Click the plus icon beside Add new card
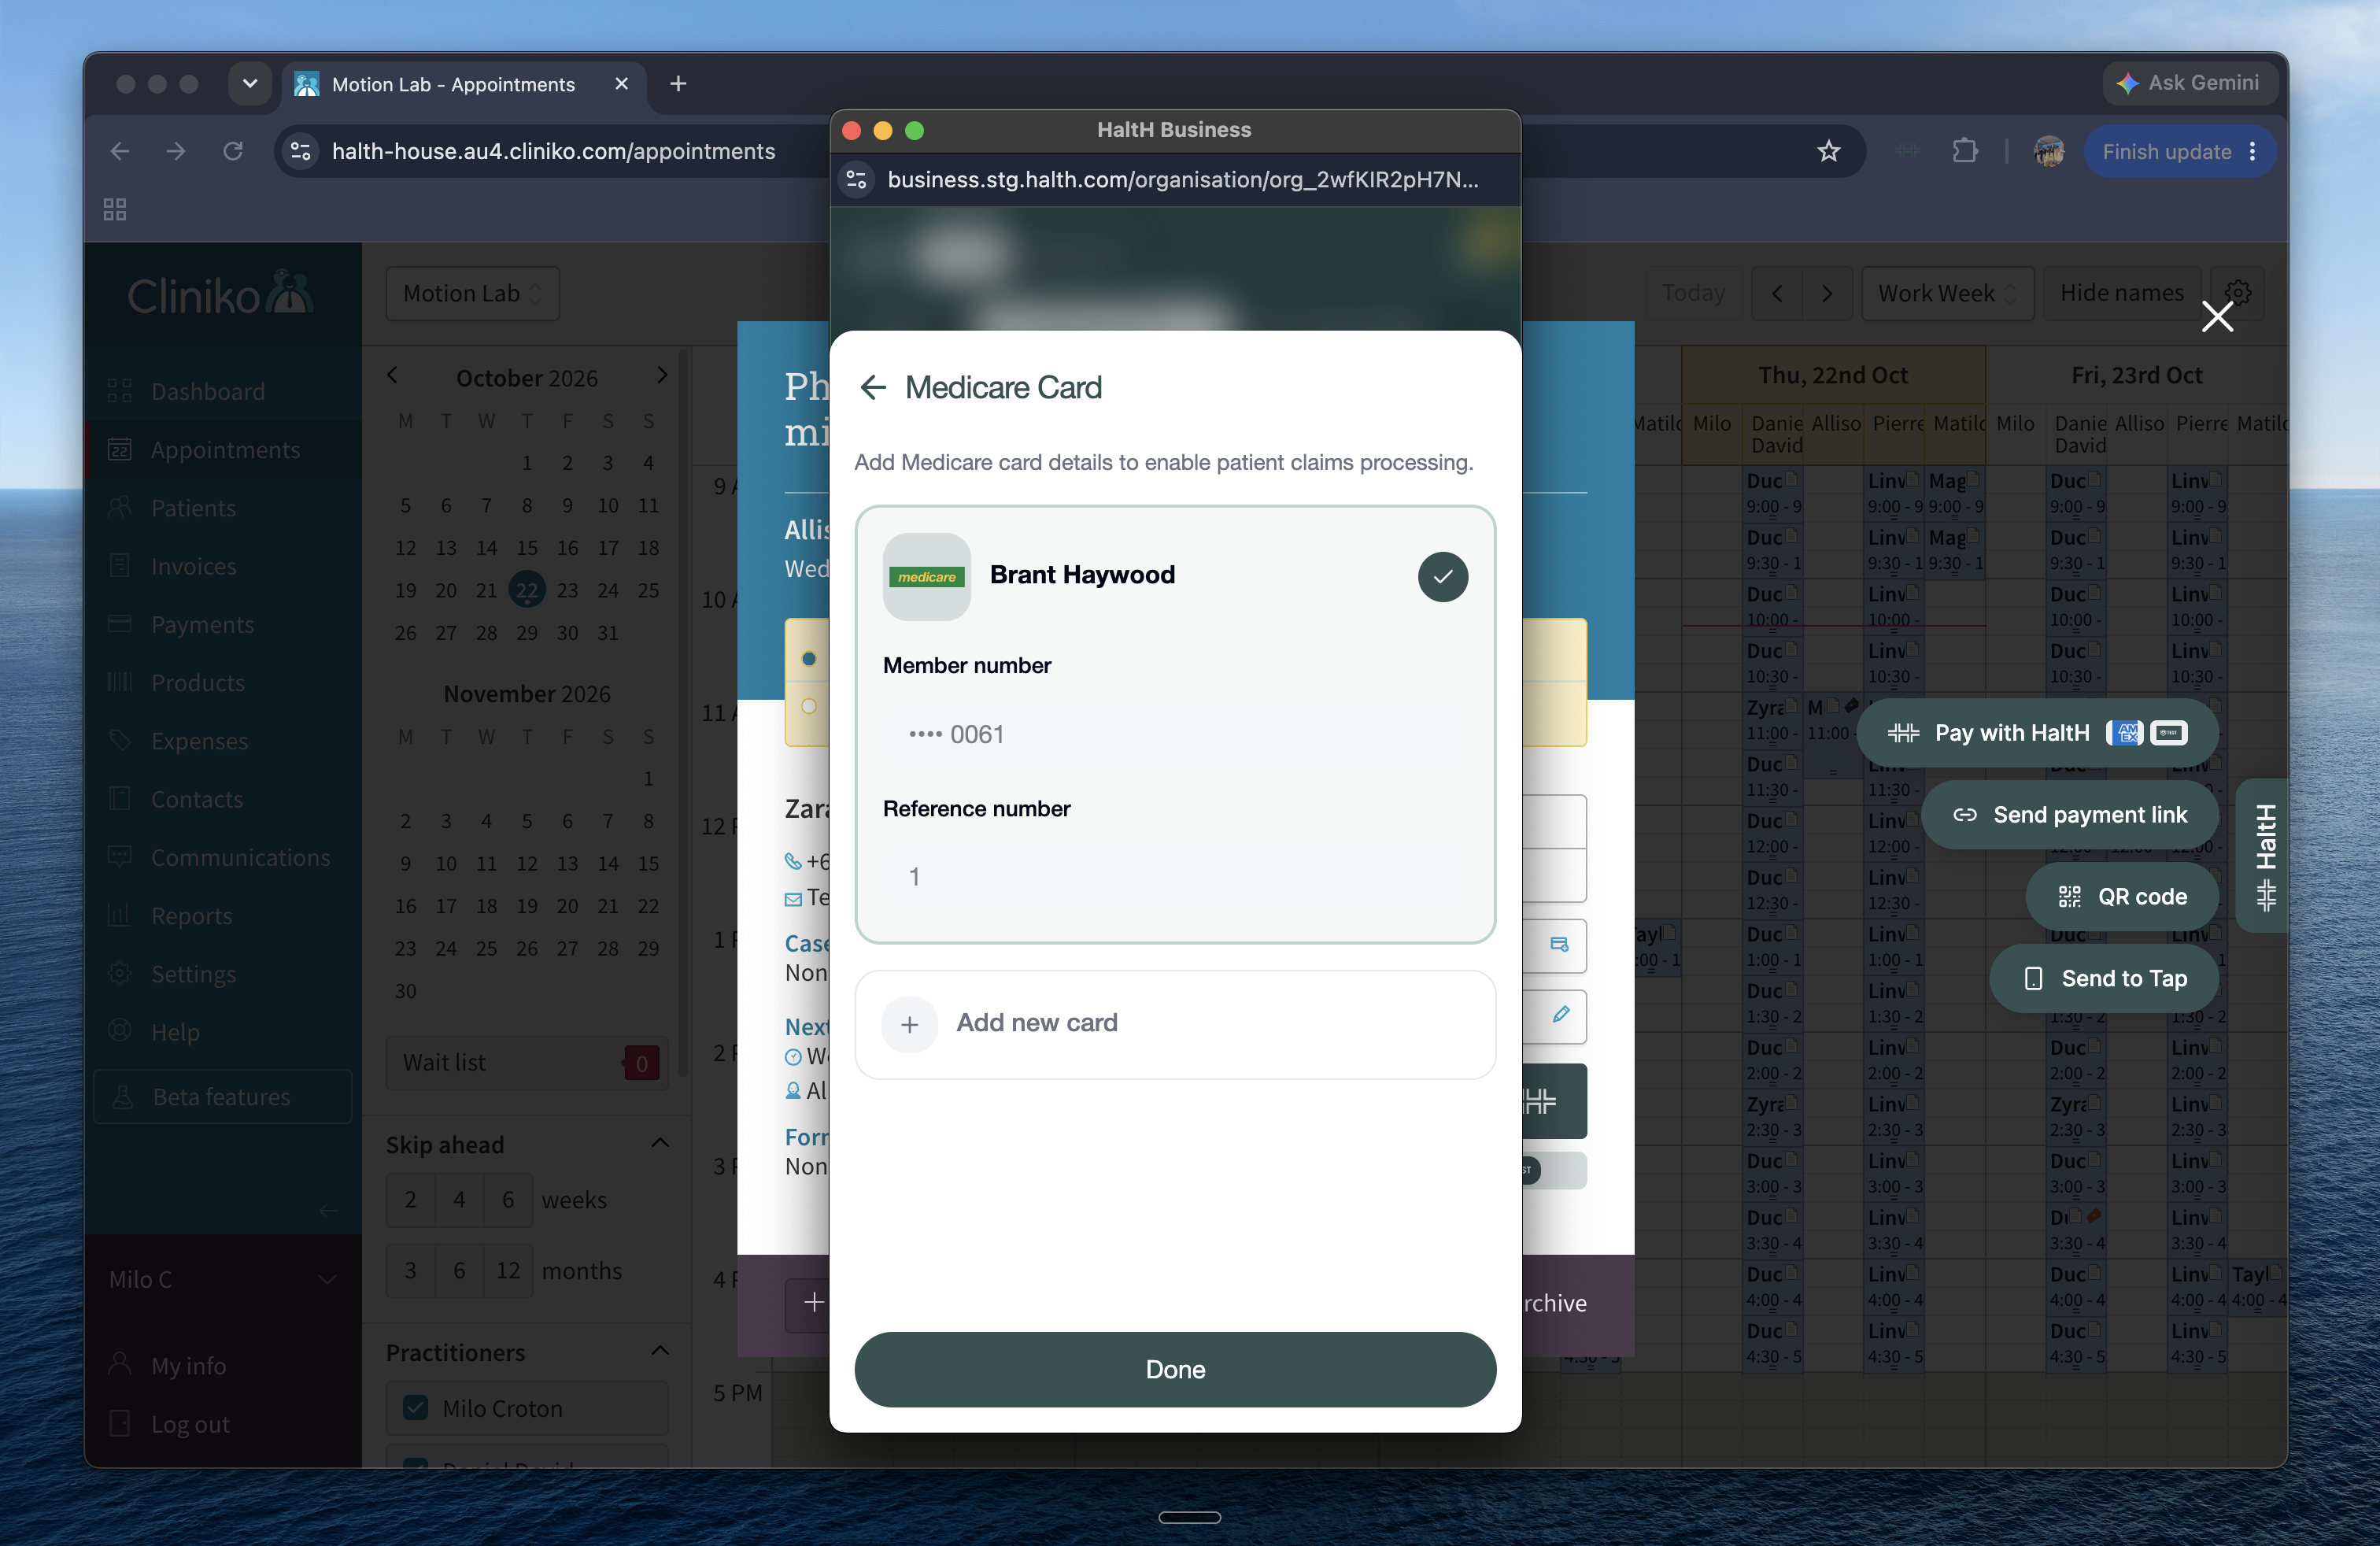 click(x=909, y=1024)
